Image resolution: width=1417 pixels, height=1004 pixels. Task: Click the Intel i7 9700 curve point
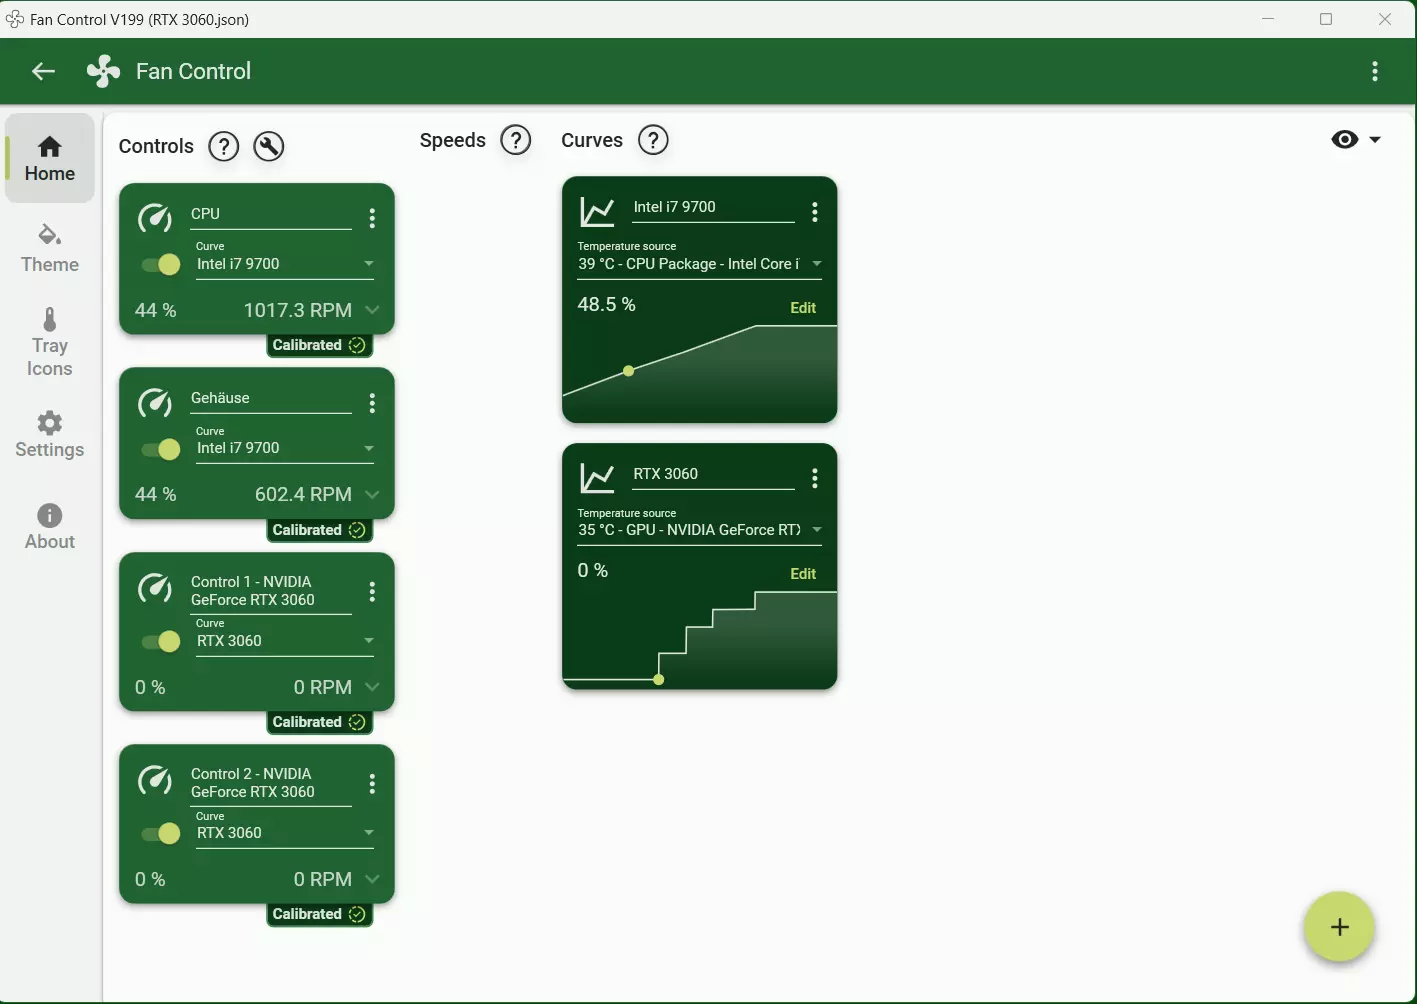coord(628,371)
